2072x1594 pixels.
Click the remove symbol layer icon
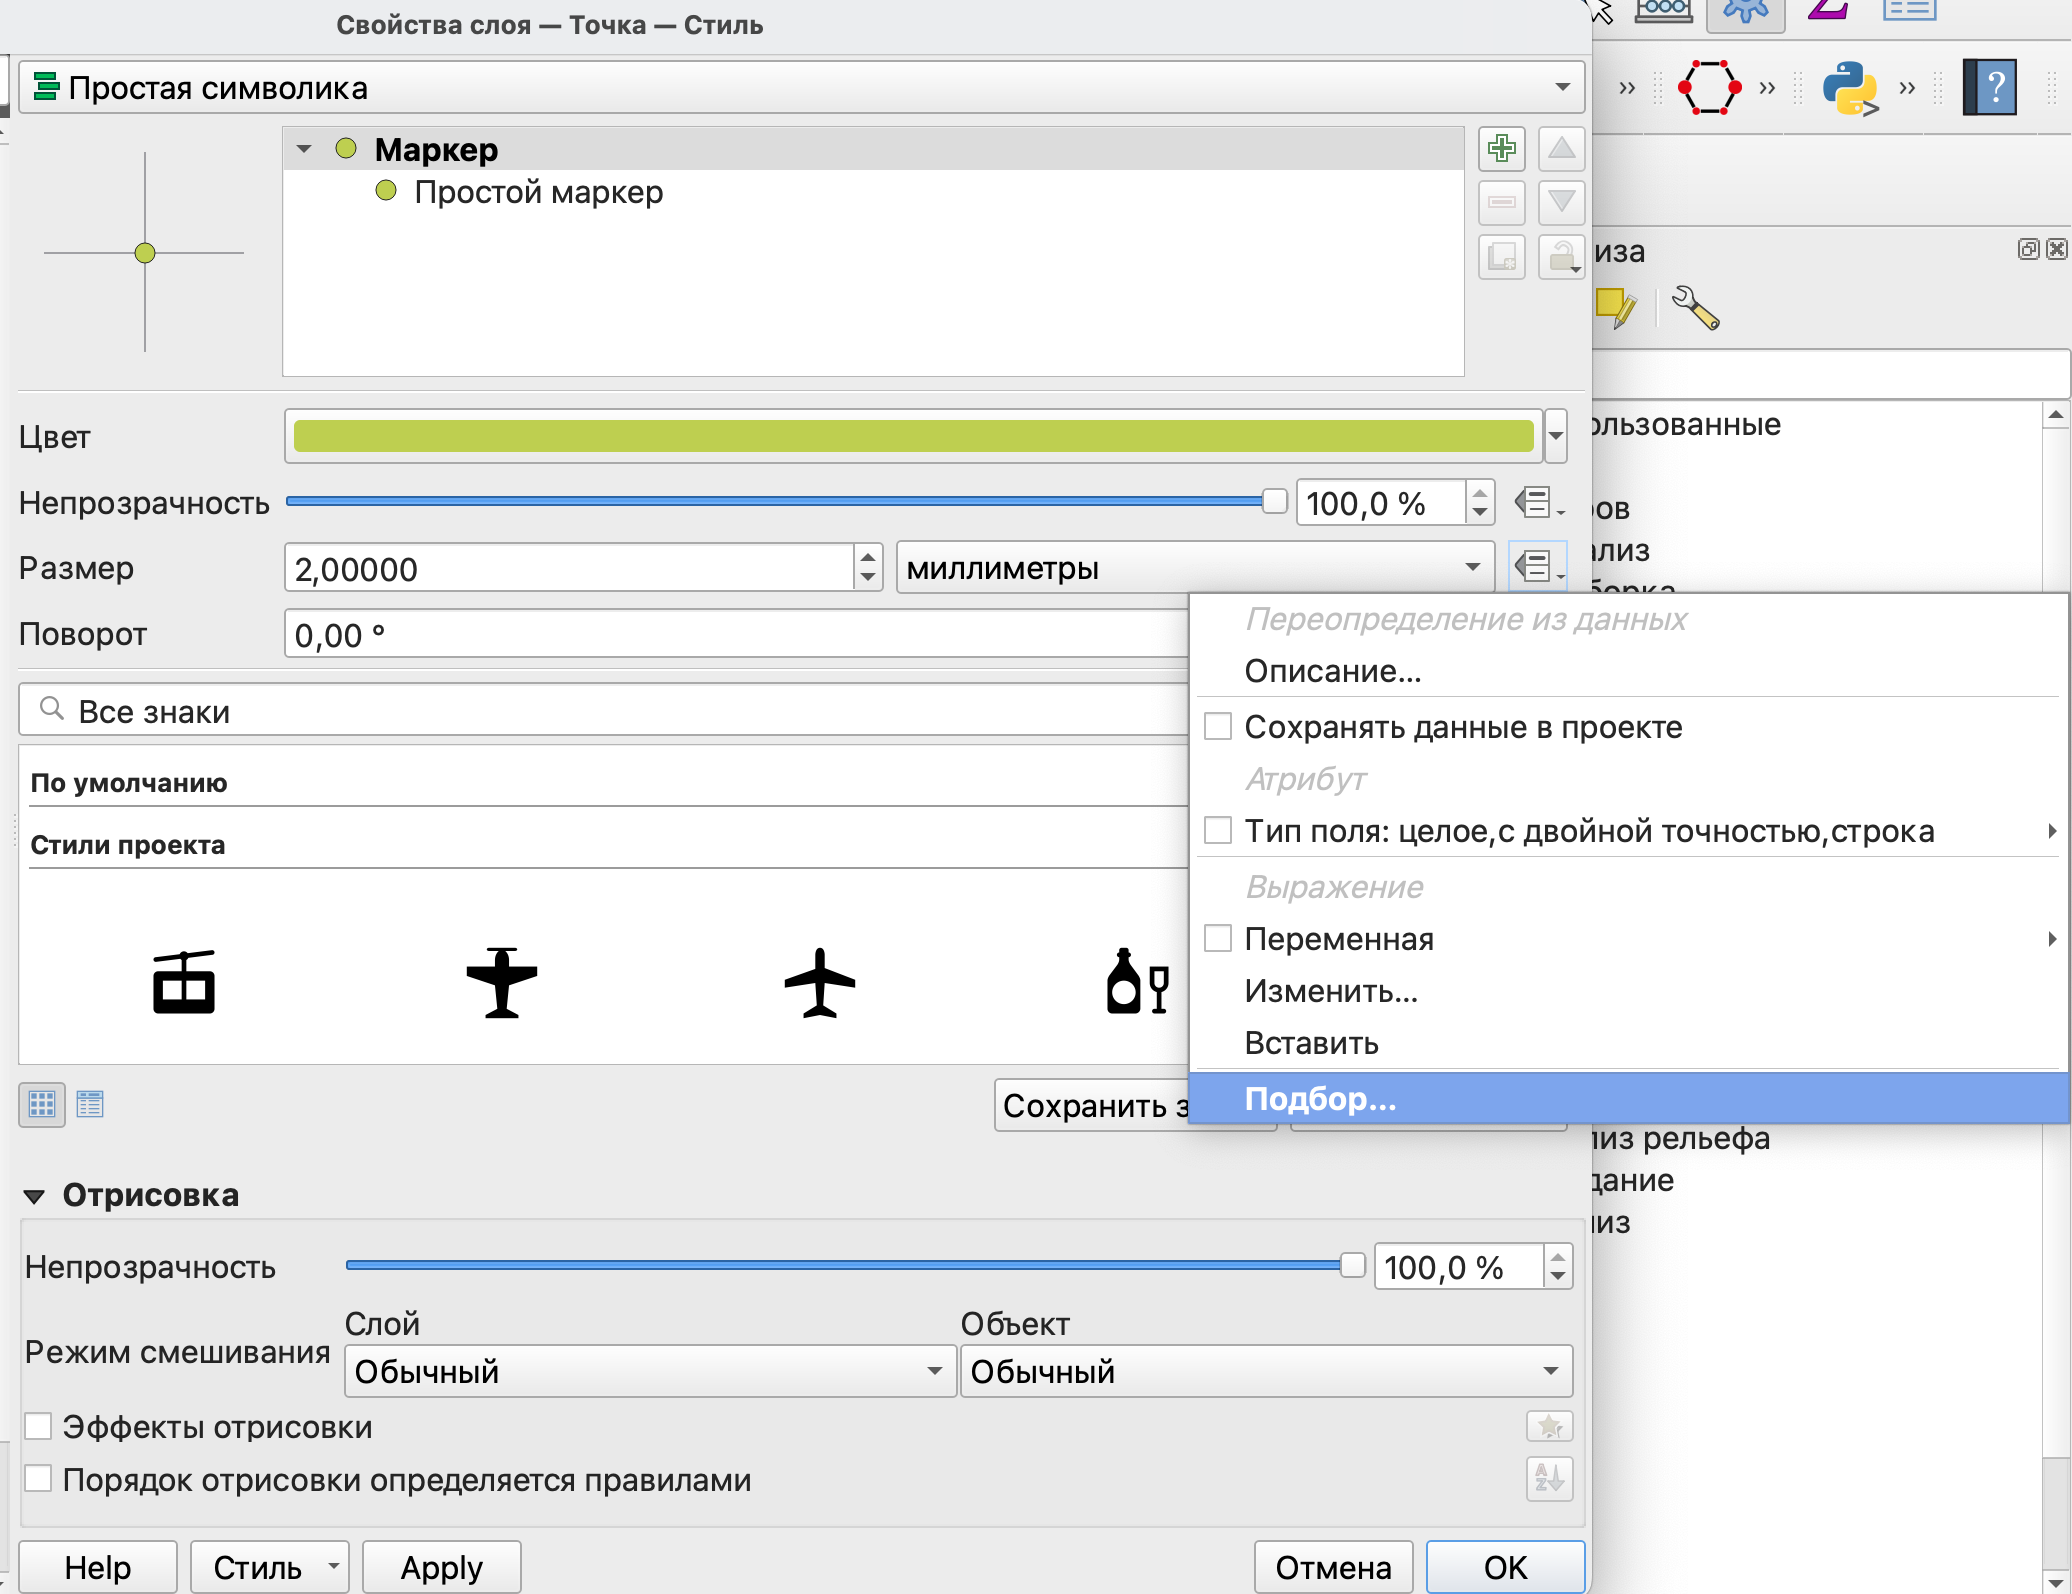(x=1501, y=203)
